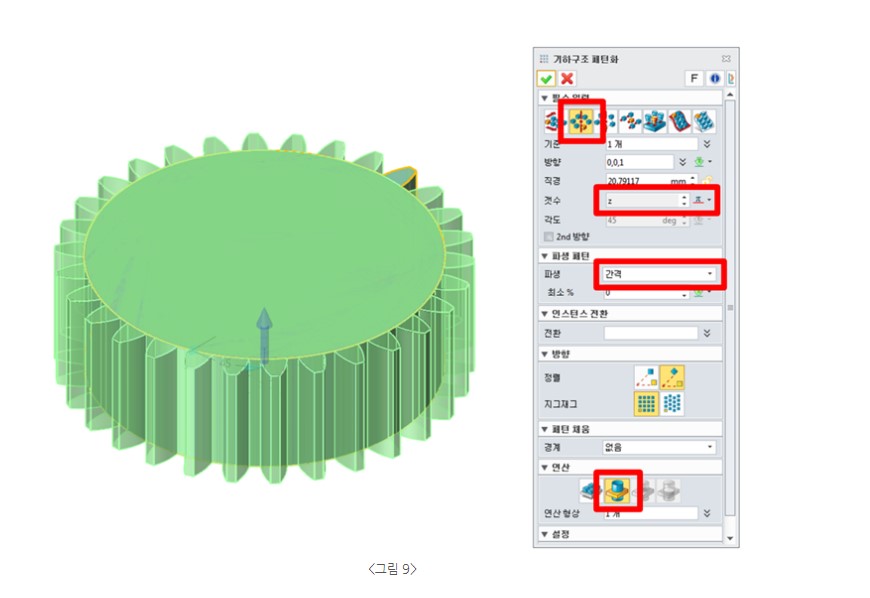870x598 pixels.
Task: Select the staggered 지그재그 icon
Action: pyautogui.click(x=672, y=403)
